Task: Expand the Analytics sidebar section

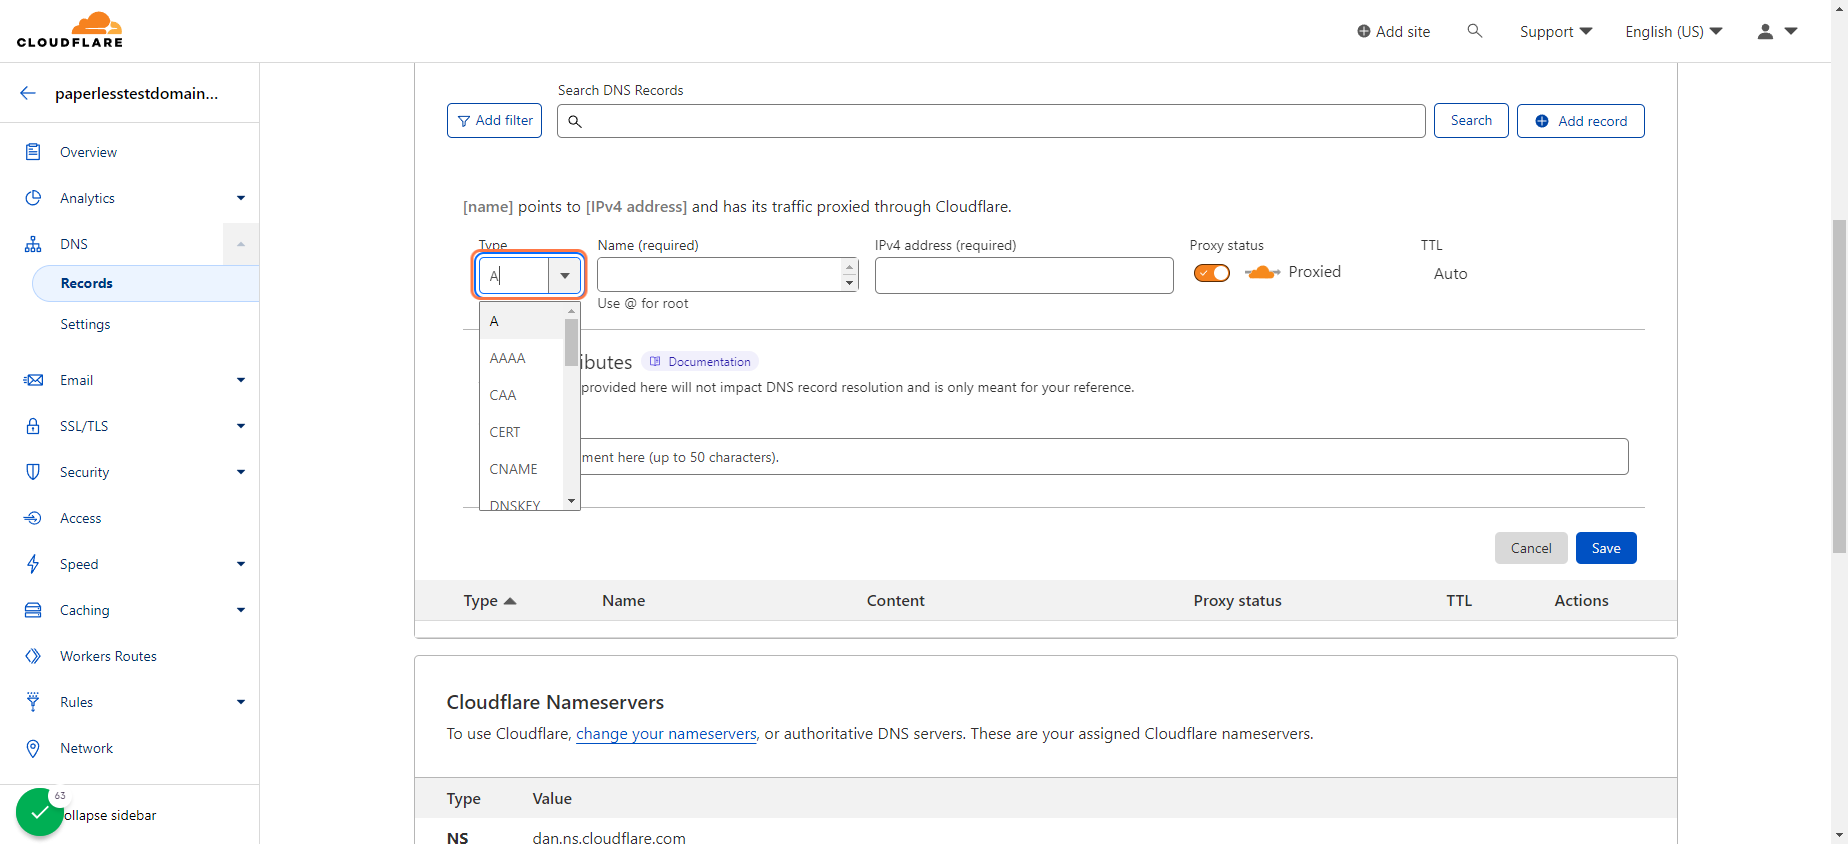Action: click(241, 198)
